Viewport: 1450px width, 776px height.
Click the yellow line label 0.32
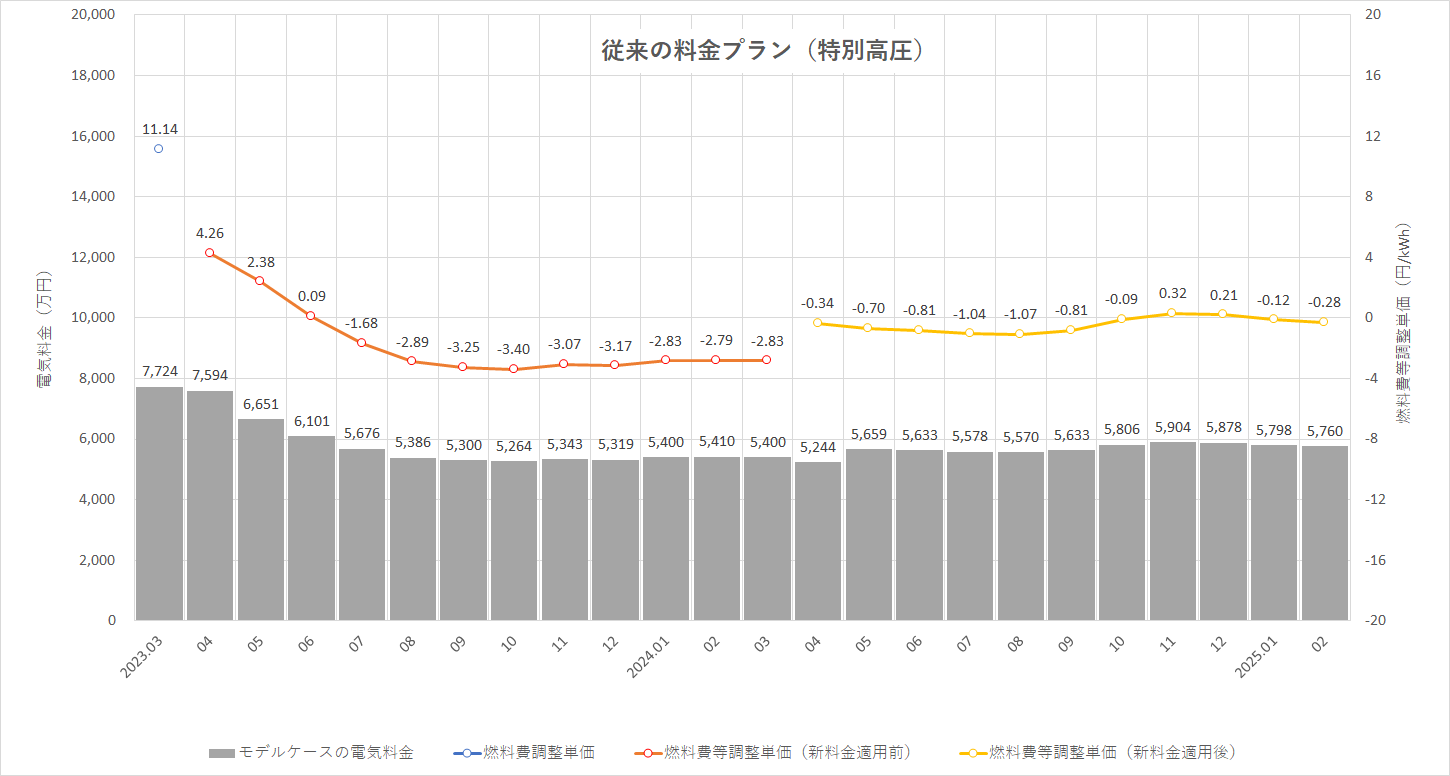click(1172, 293)
